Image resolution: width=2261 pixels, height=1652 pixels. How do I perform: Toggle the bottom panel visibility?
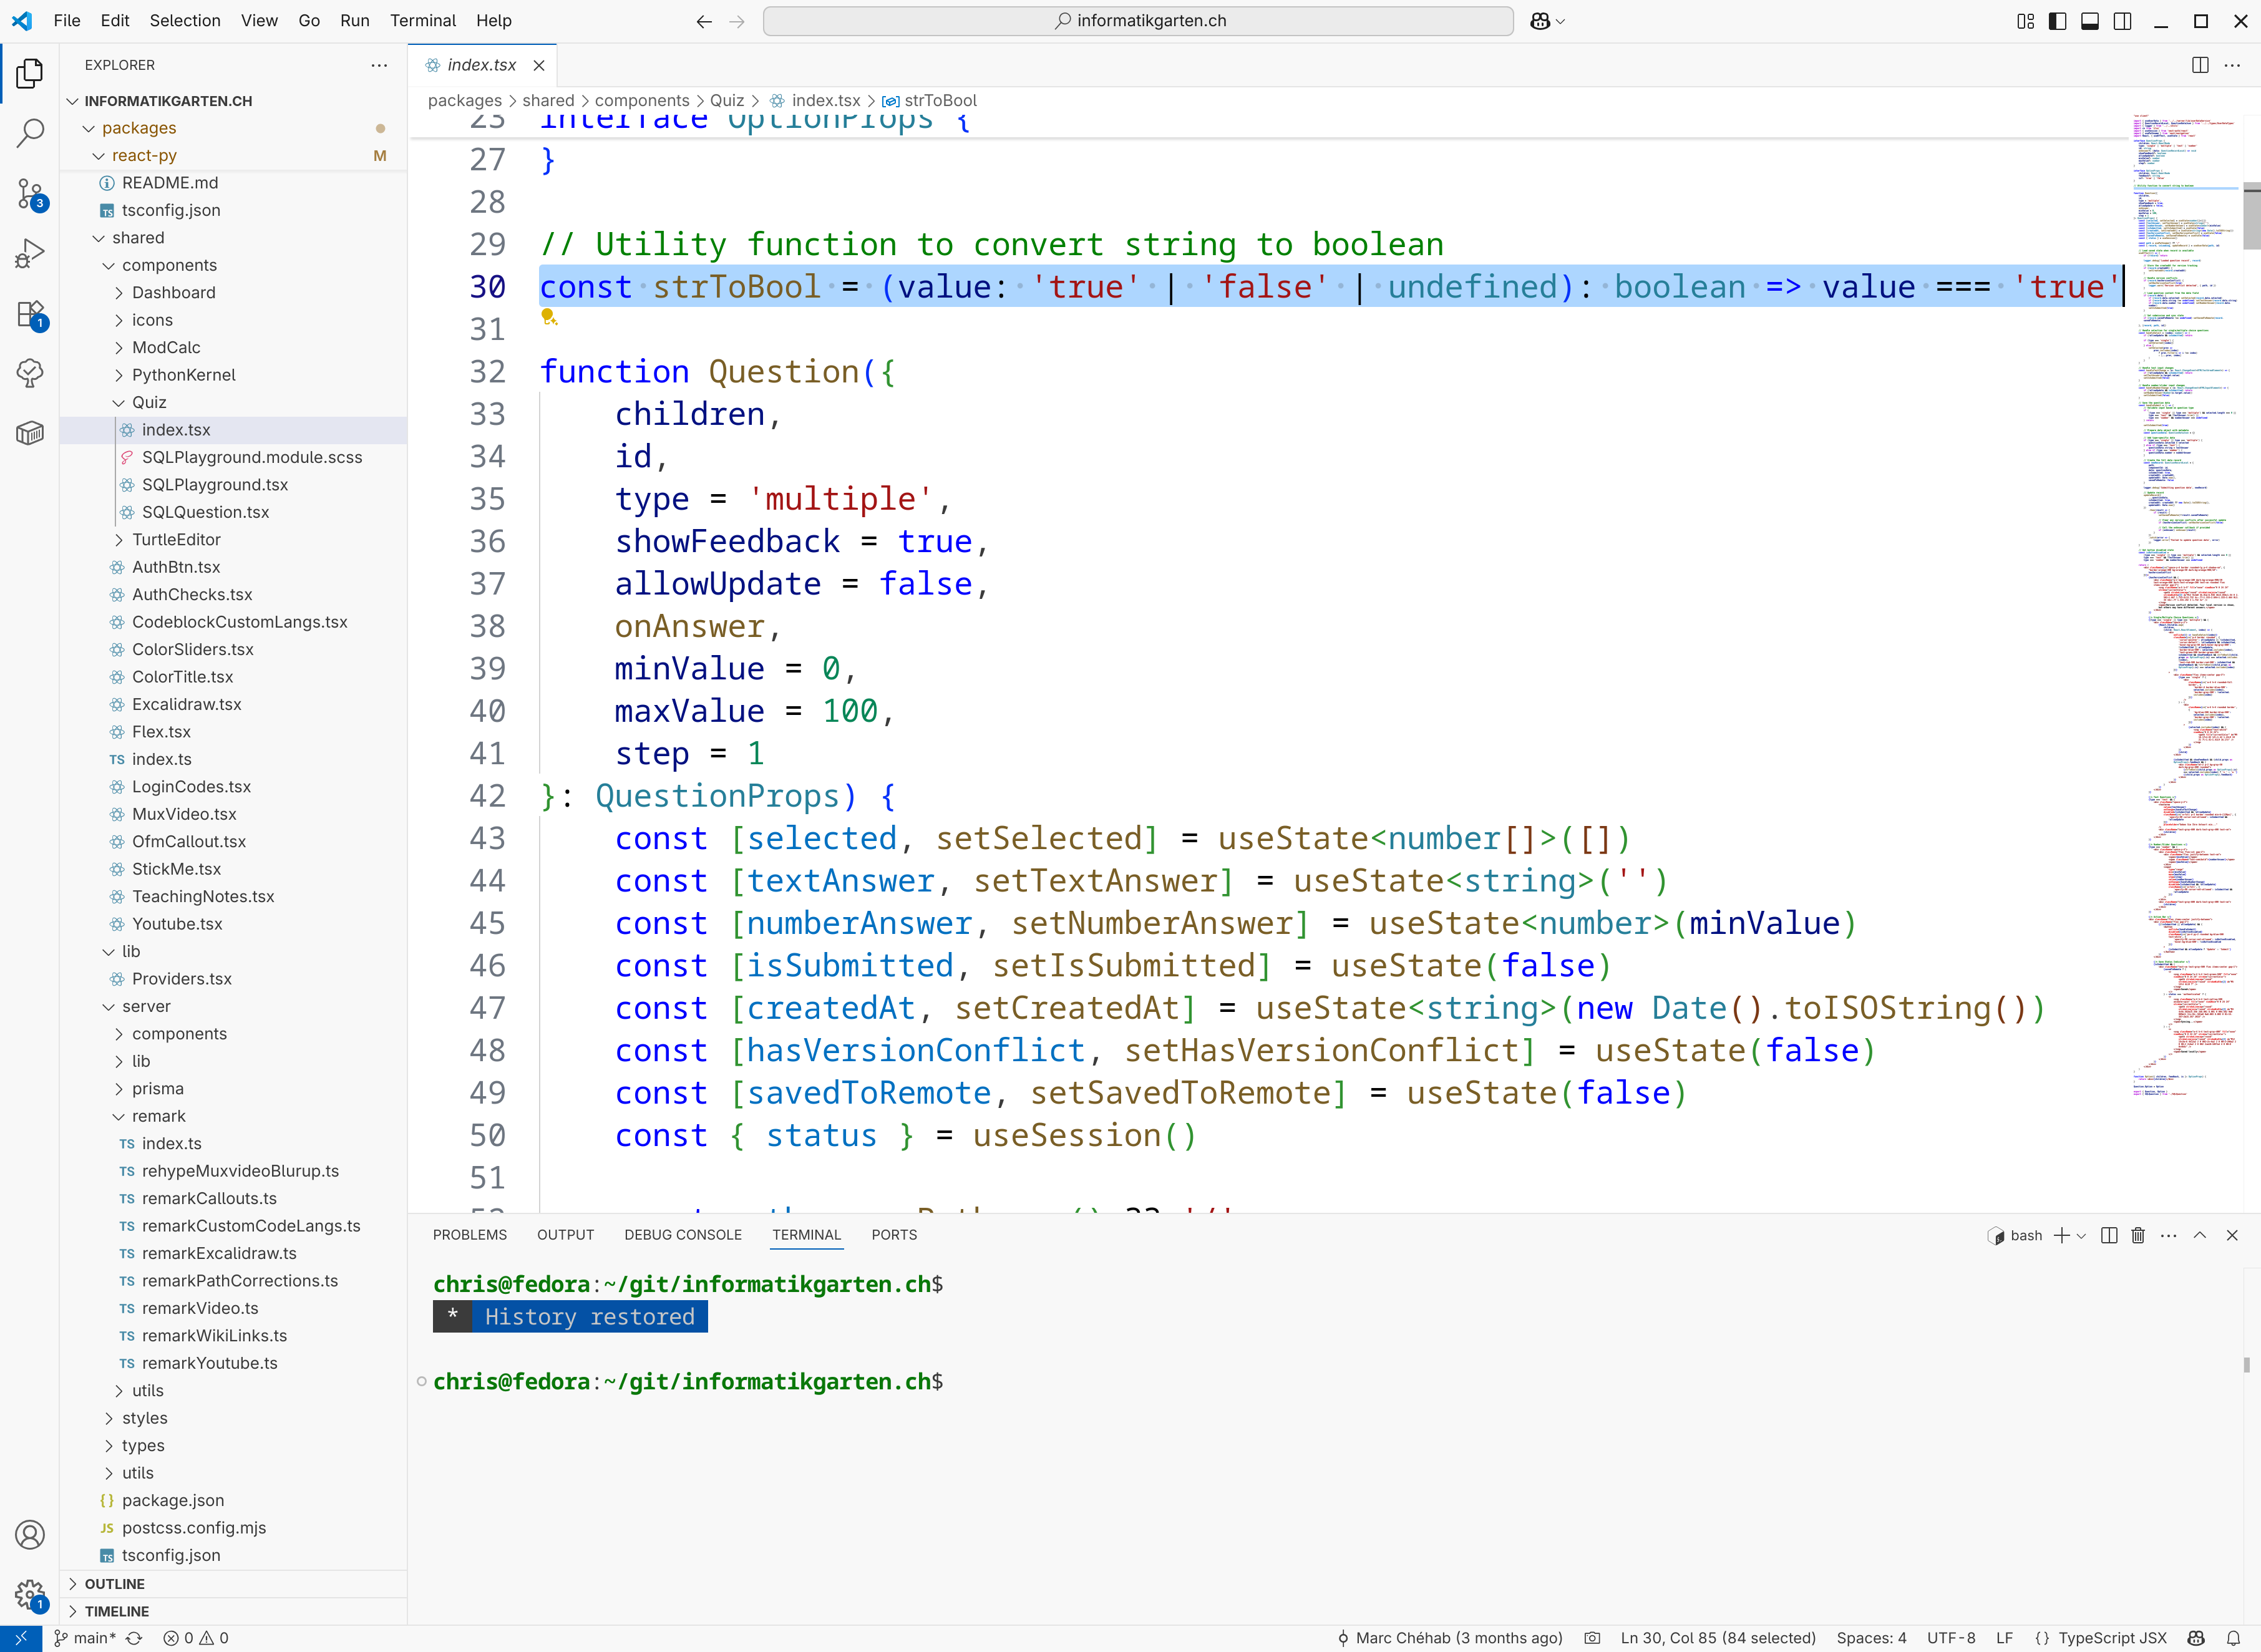[x=2090, y=21]
